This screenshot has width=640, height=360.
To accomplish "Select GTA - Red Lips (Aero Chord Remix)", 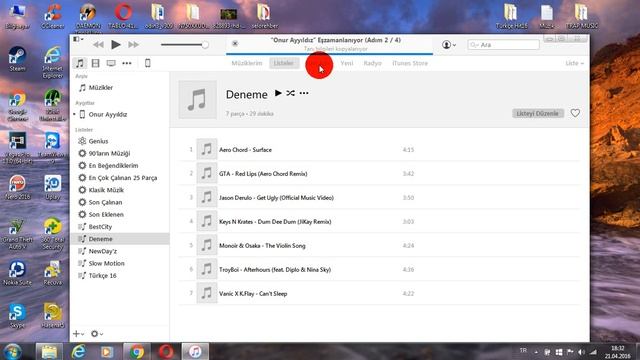I will (379, 173).
